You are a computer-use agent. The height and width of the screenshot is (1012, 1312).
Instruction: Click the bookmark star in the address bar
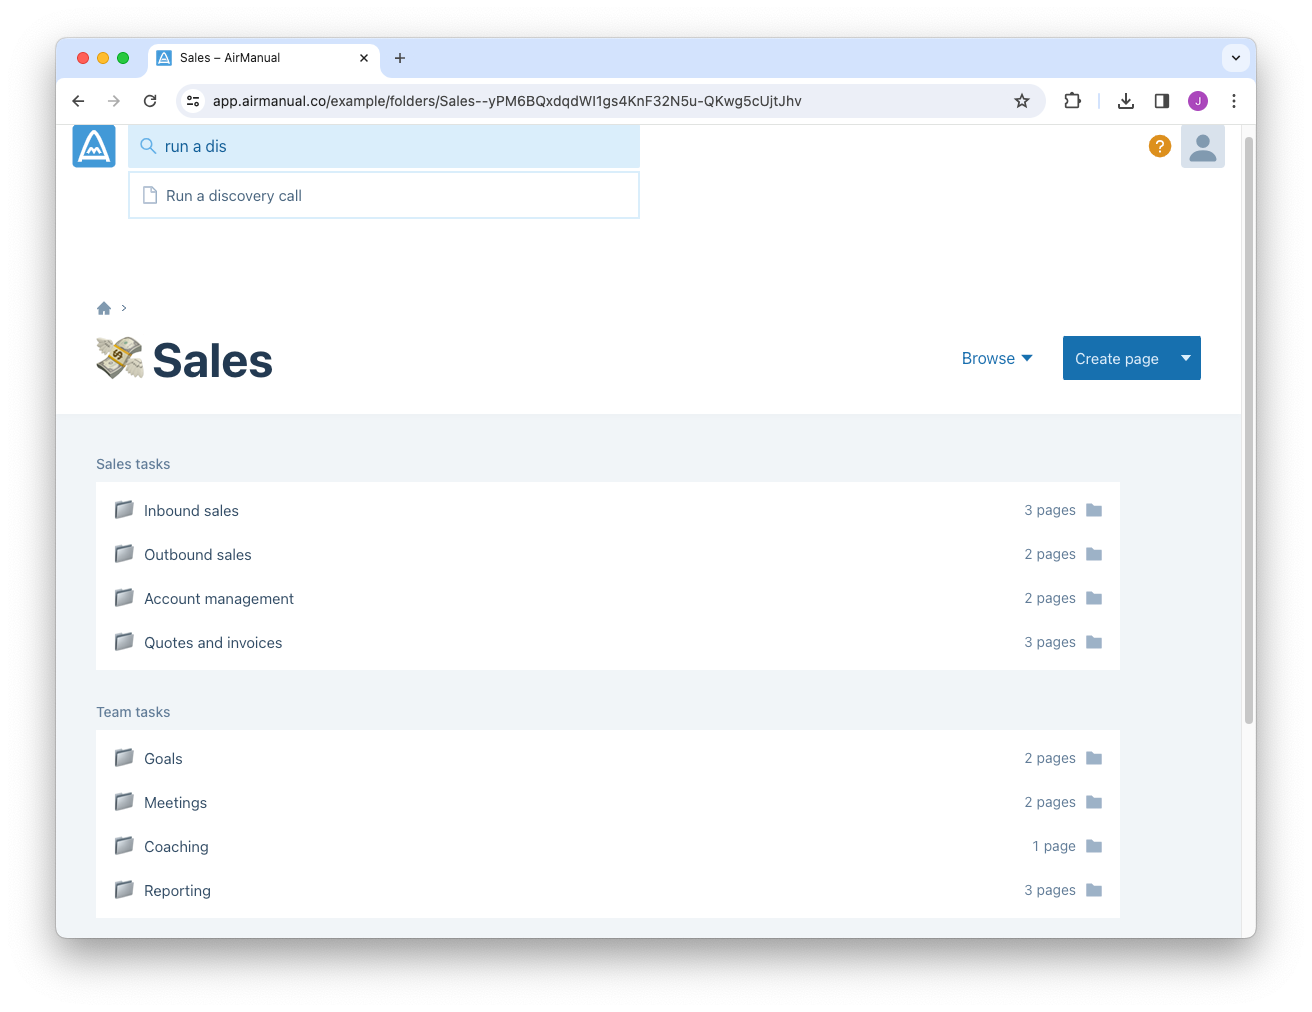pos(1021,101)
